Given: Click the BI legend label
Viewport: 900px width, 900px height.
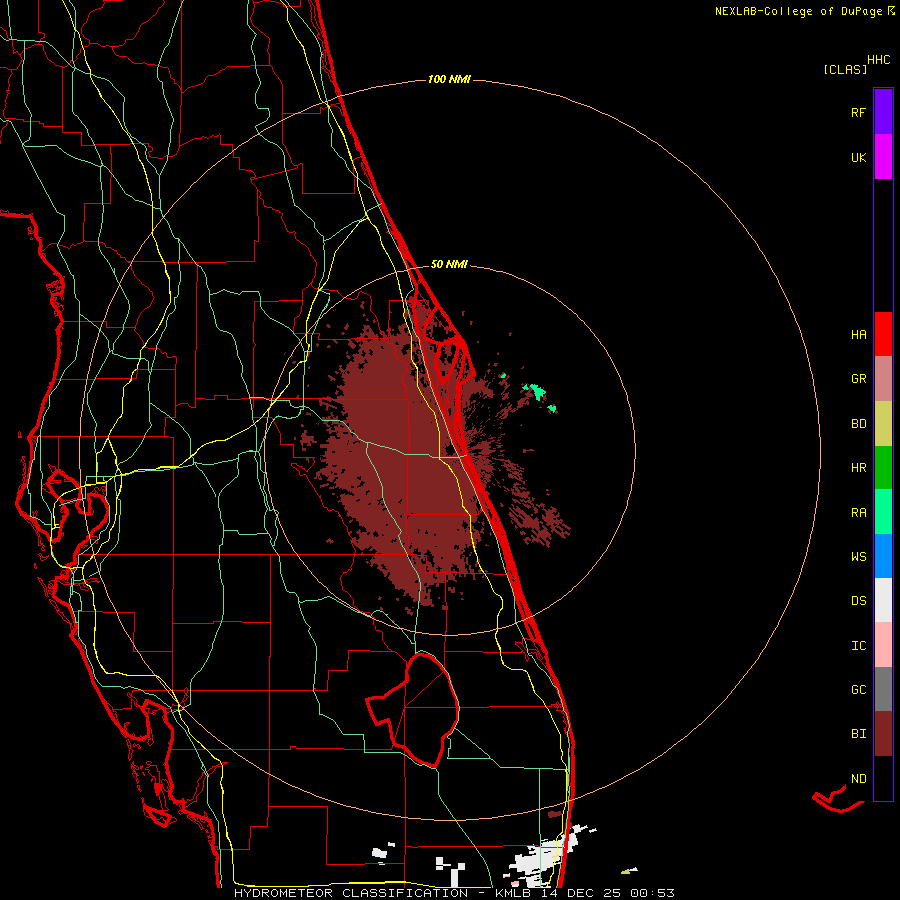Looking at the screenshot, I should pos(858,734).
